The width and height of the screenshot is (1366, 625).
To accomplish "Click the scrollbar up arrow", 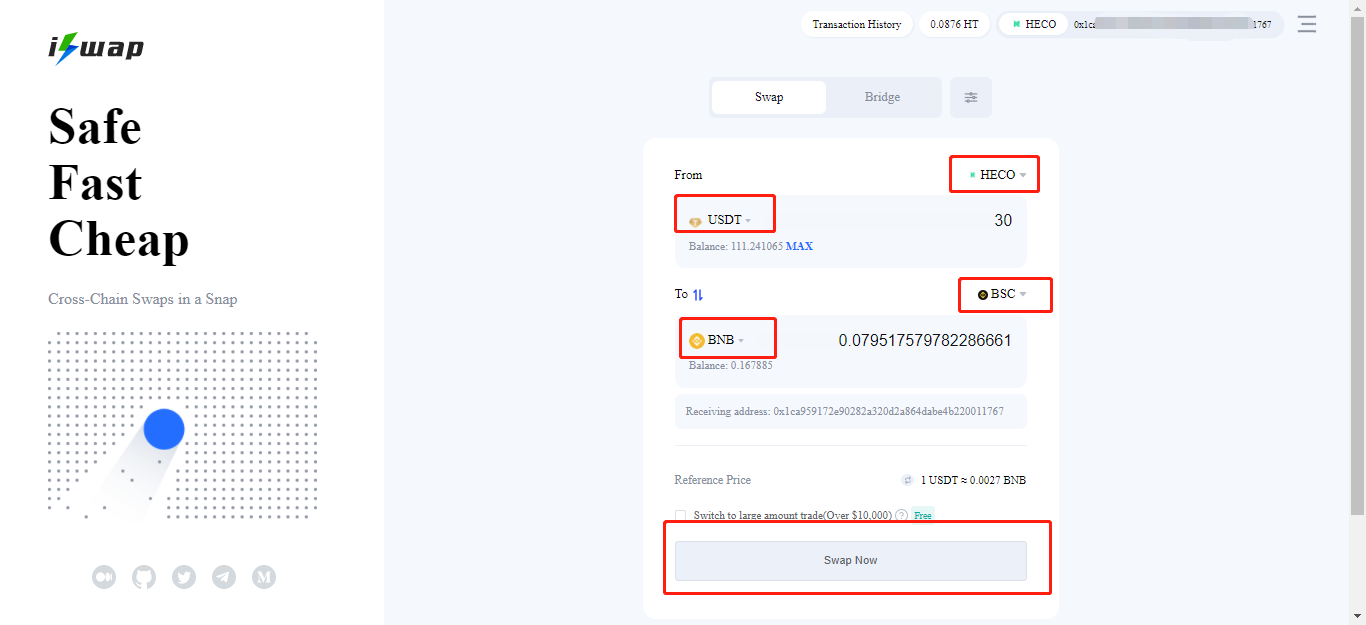I will 1357,7.
